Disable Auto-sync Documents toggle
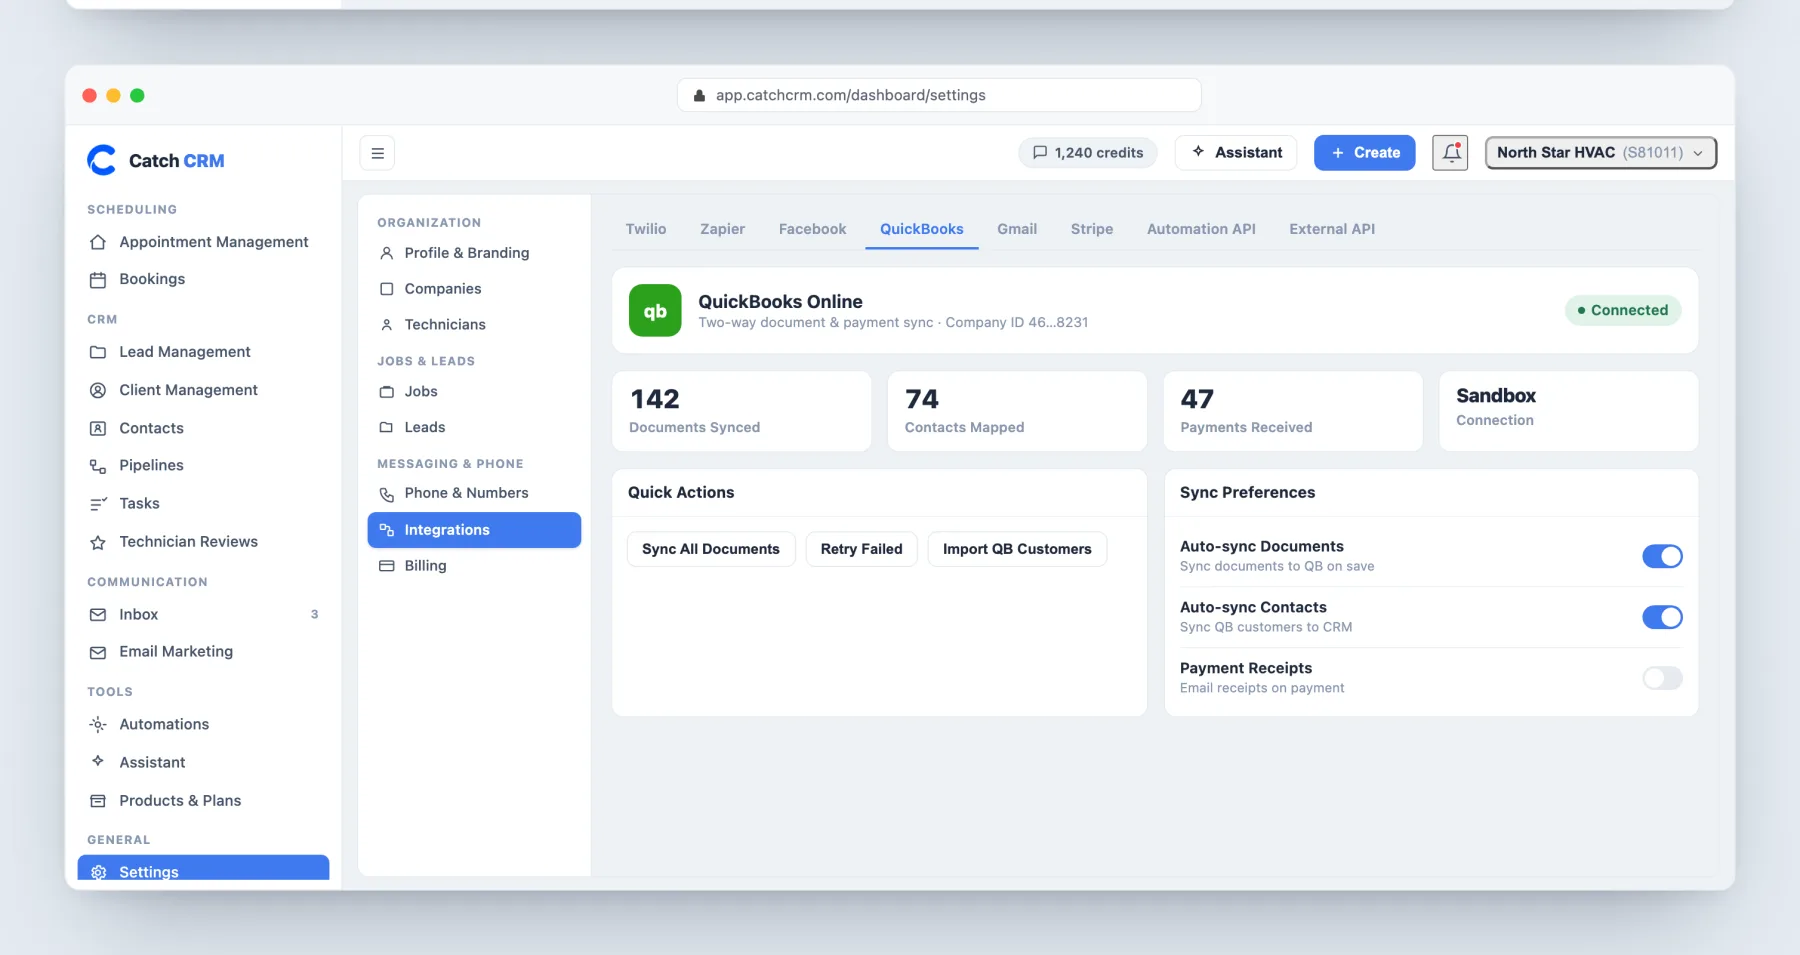Image resolution: width=1800 pixels, height=955 pixels. (x=1662, y=556)
